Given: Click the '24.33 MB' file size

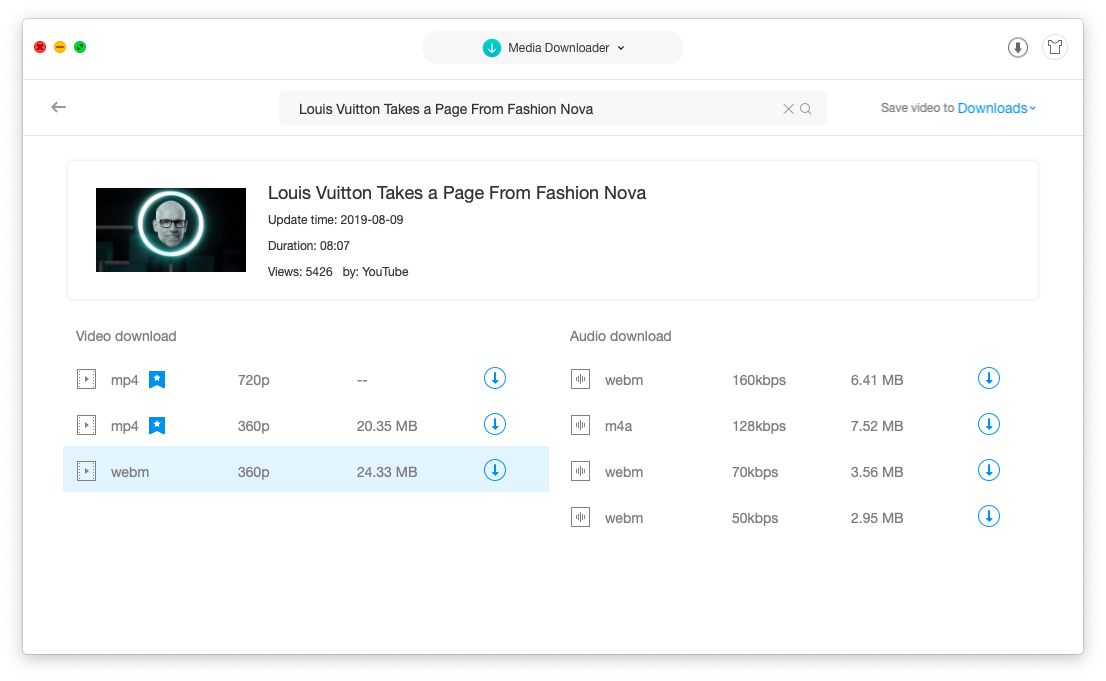Looking at the screenshot, I should (387, 472).
